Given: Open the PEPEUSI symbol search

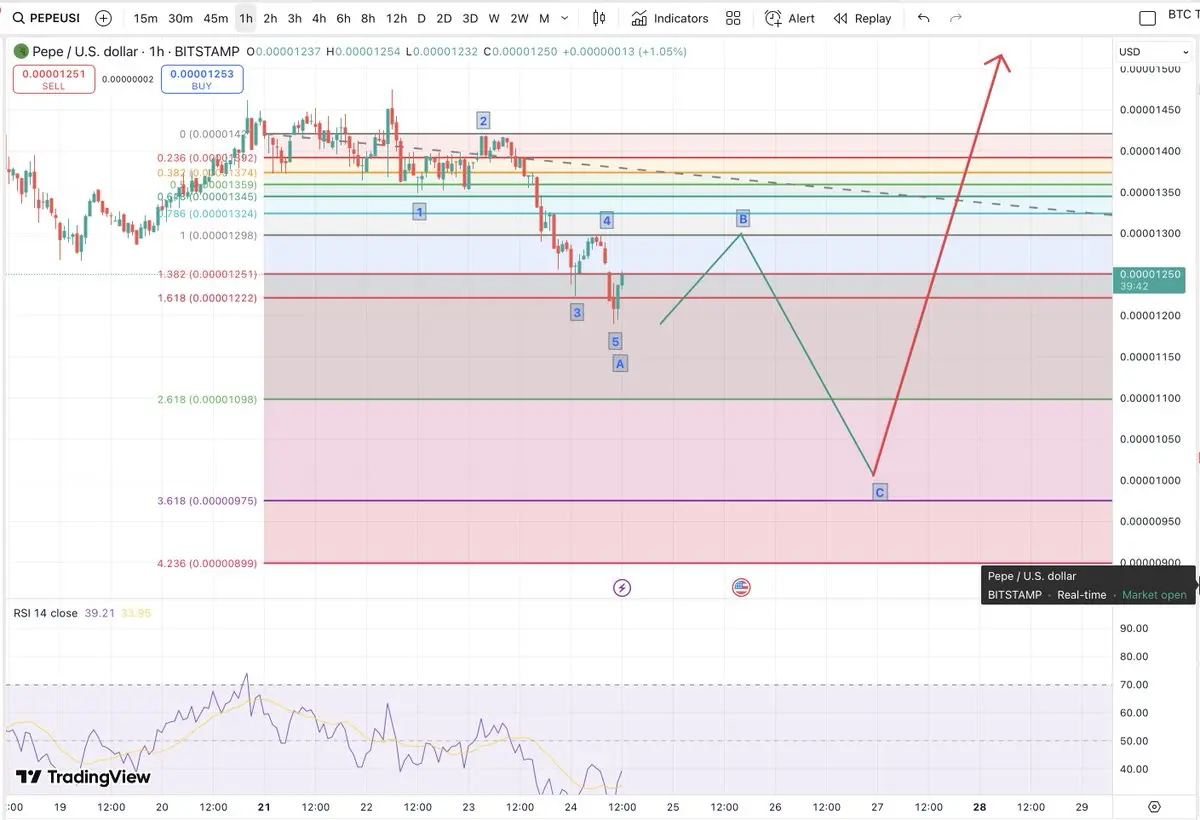Looking at the screenshot, I should (x=46, y=18).
